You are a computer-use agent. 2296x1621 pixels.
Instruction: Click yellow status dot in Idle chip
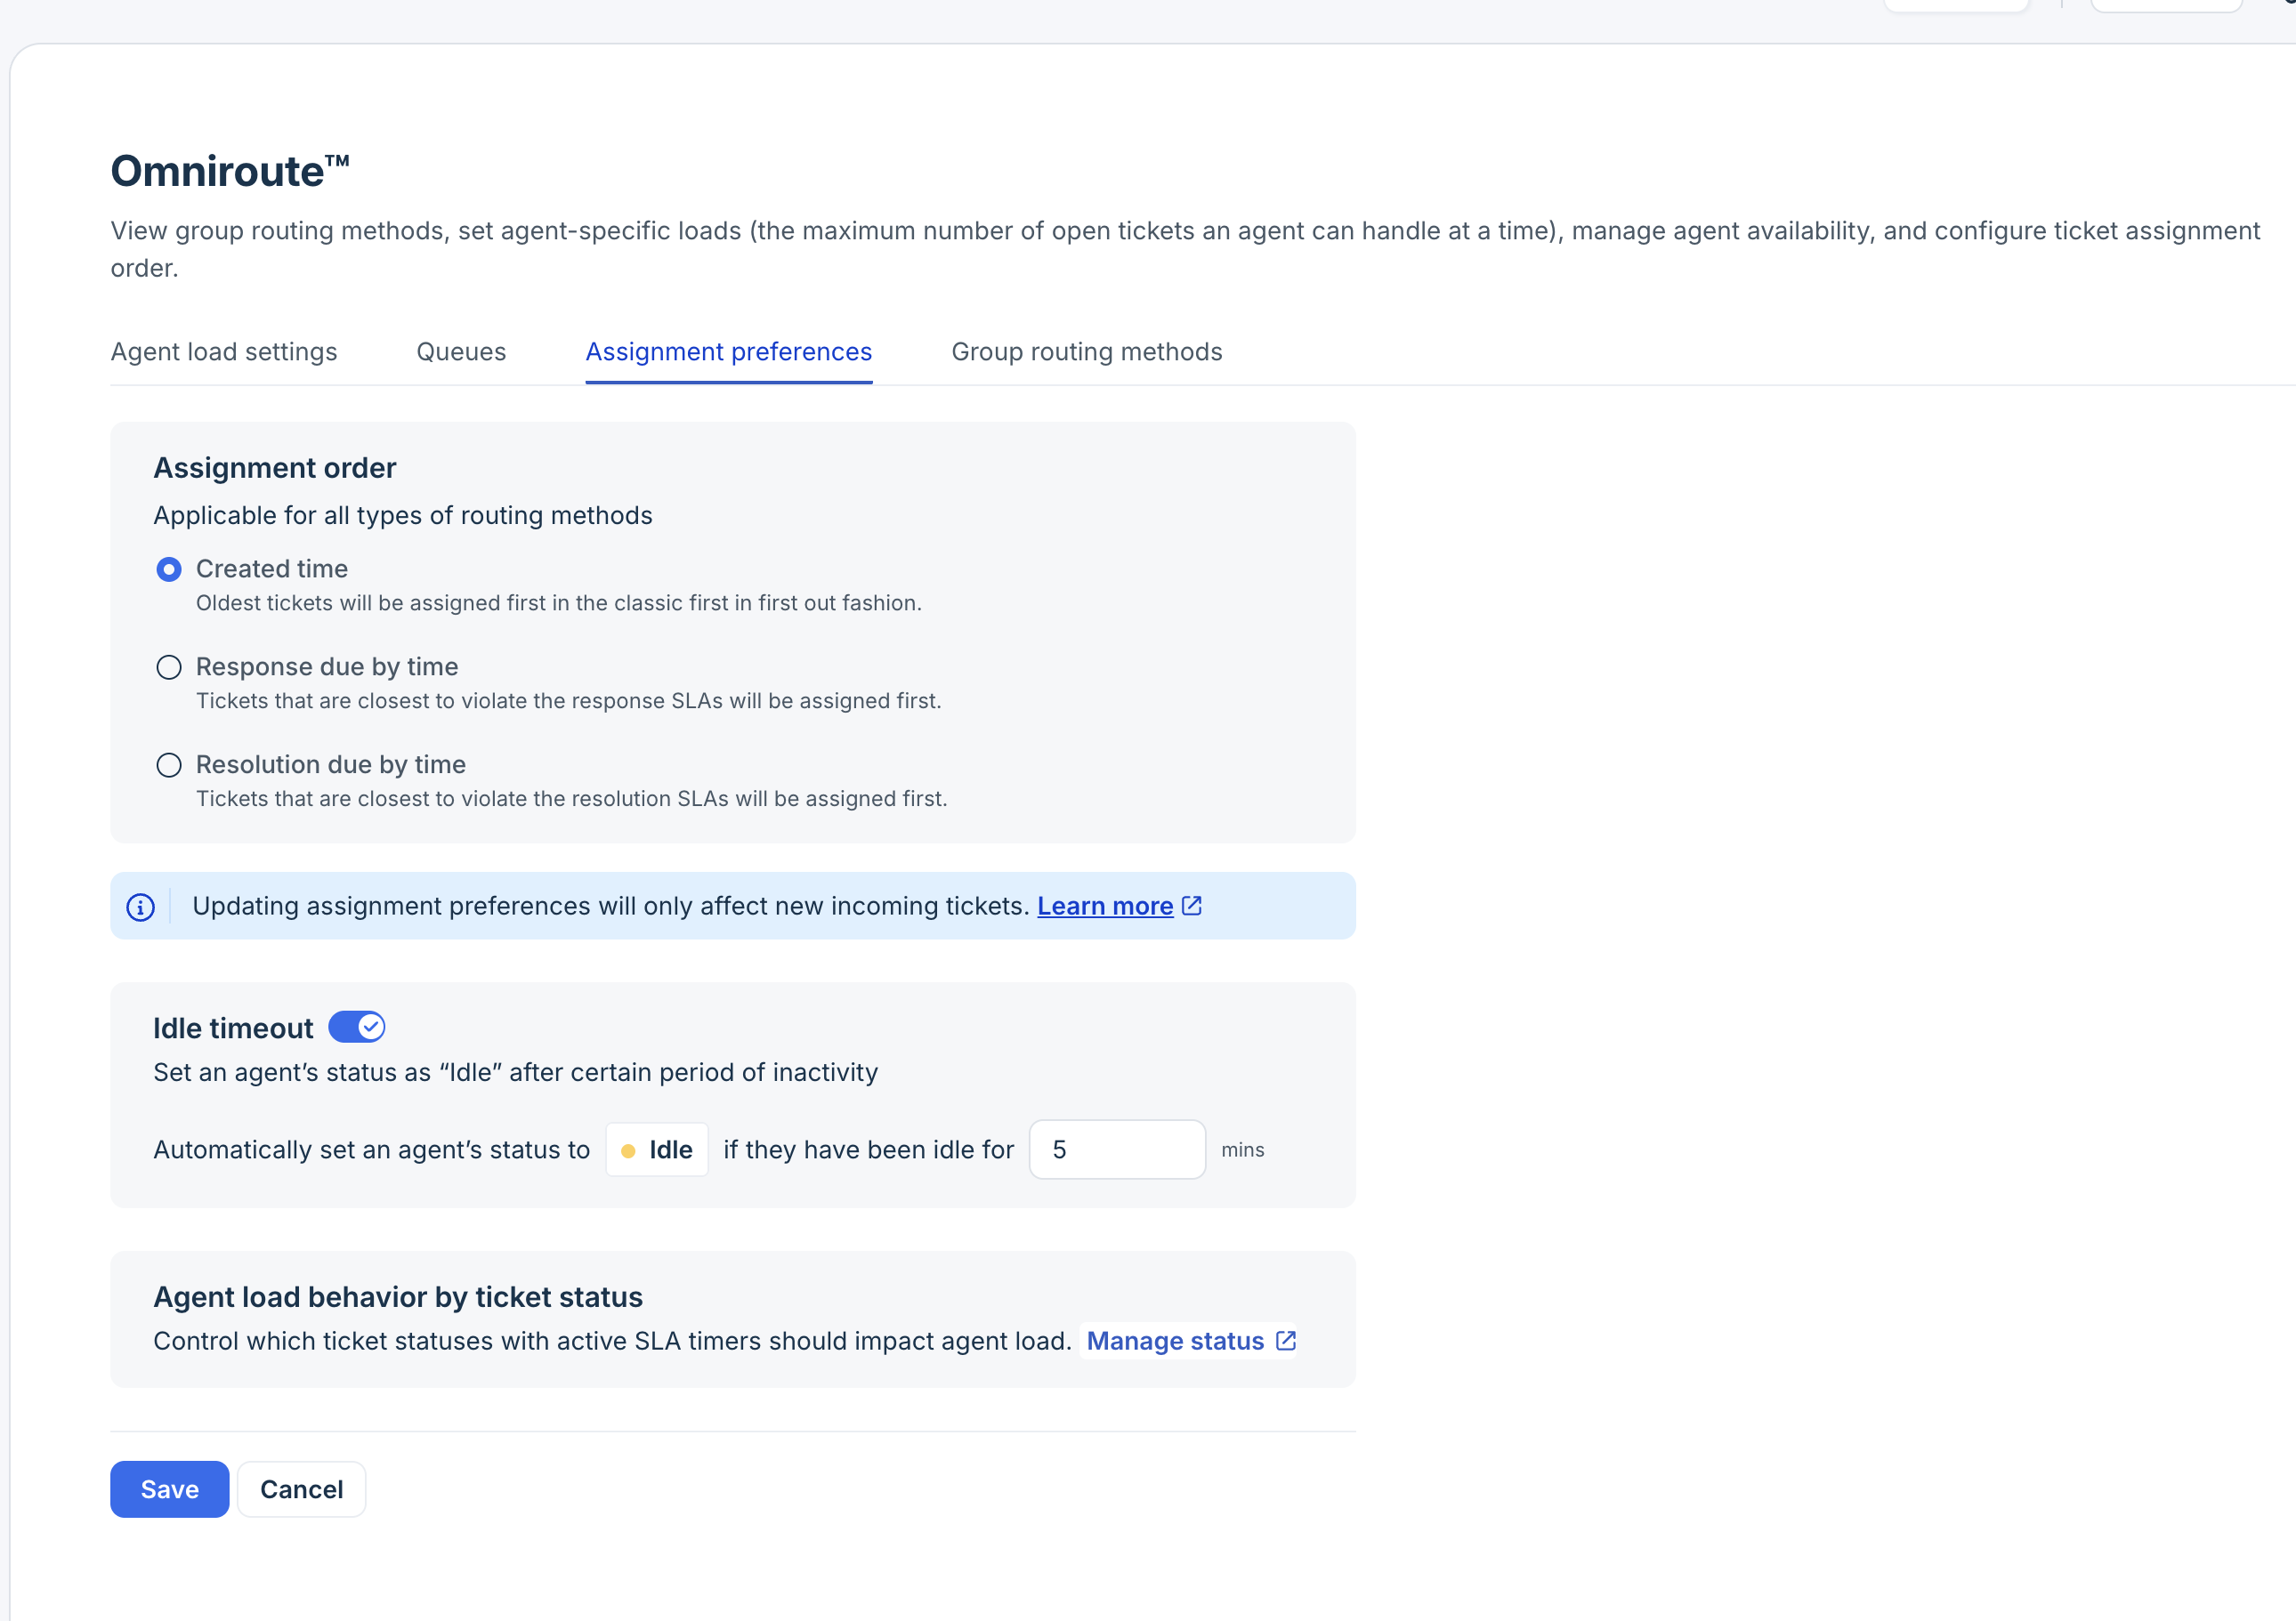tap(628, 1151)
